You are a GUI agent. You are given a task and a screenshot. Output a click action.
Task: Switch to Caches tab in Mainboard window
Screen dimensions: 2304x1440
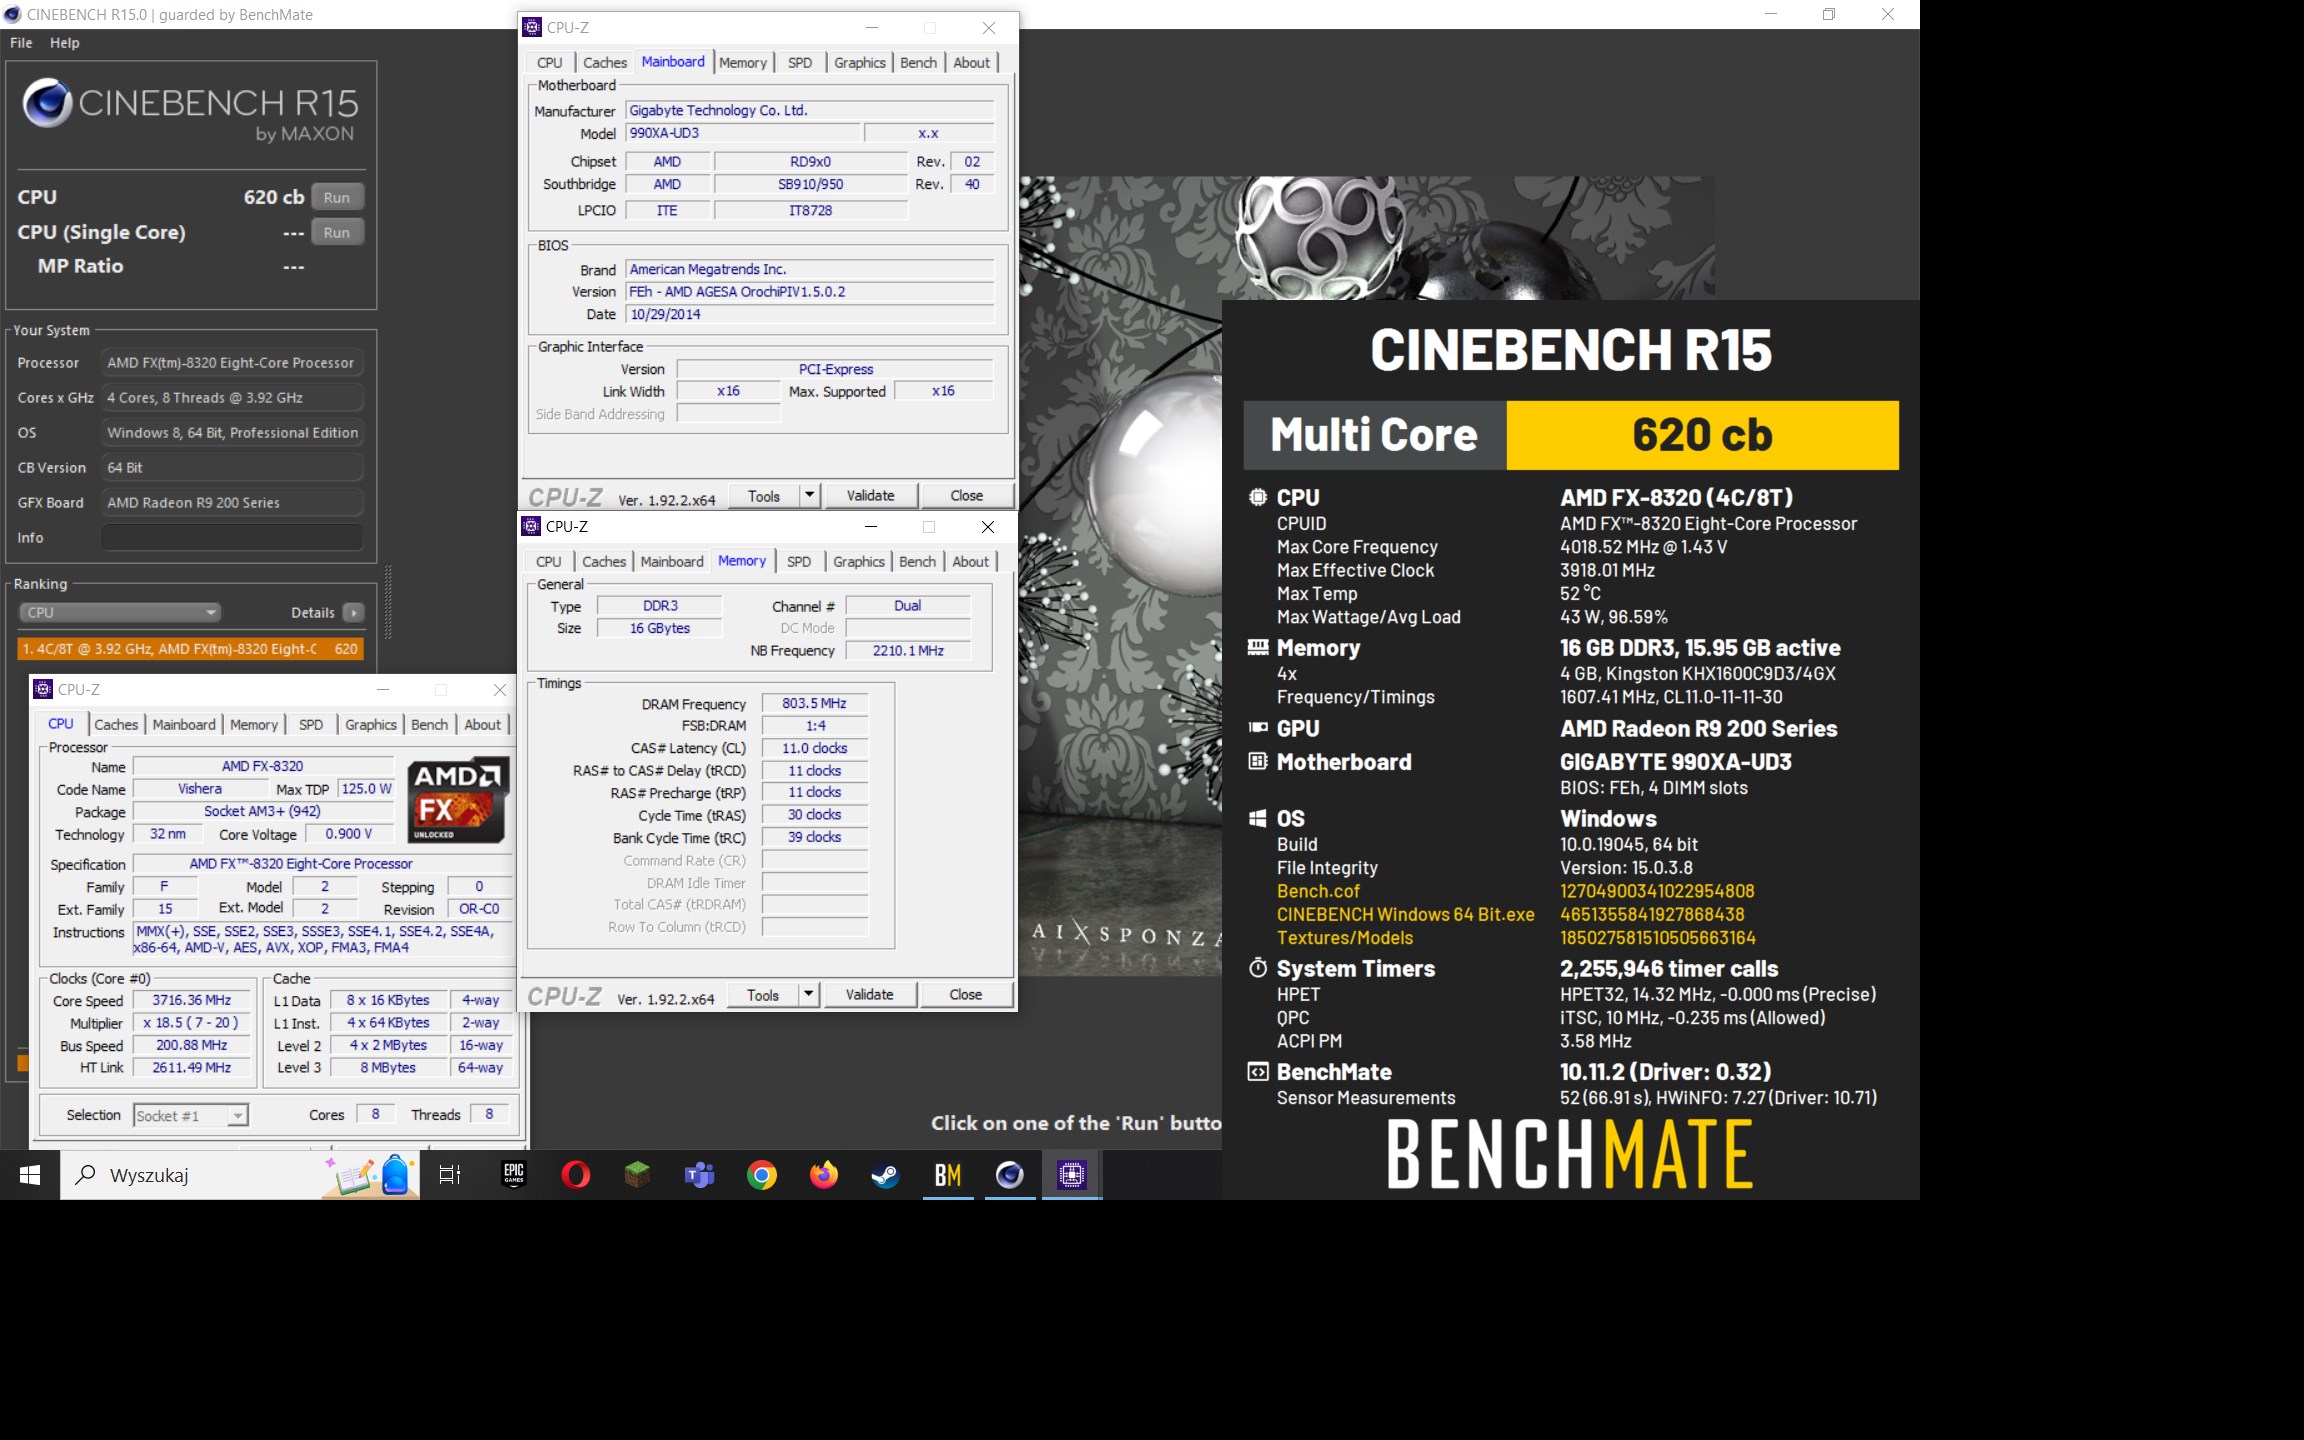pyautogui.click(x=605, y=62)
